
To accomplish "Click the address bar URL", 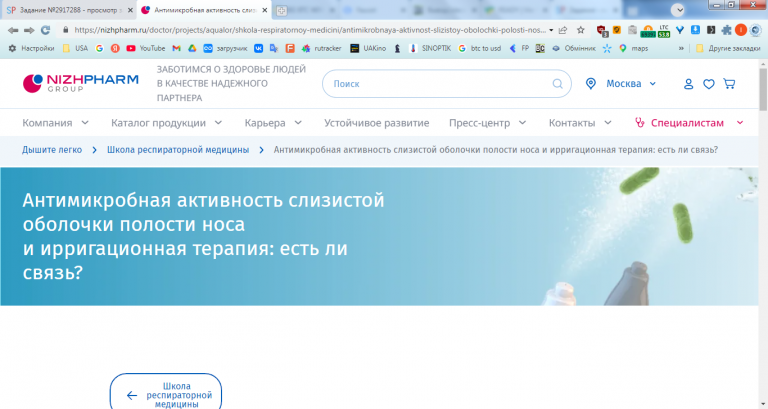I will (x=310, y=30).
